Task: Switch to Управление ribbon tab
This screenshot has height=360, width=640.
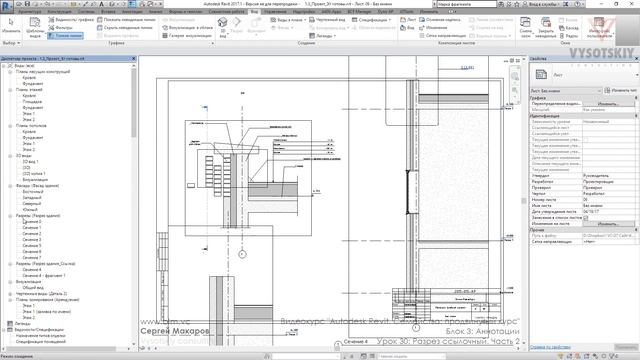Action: pyautogui.click(x=275, y=12)
